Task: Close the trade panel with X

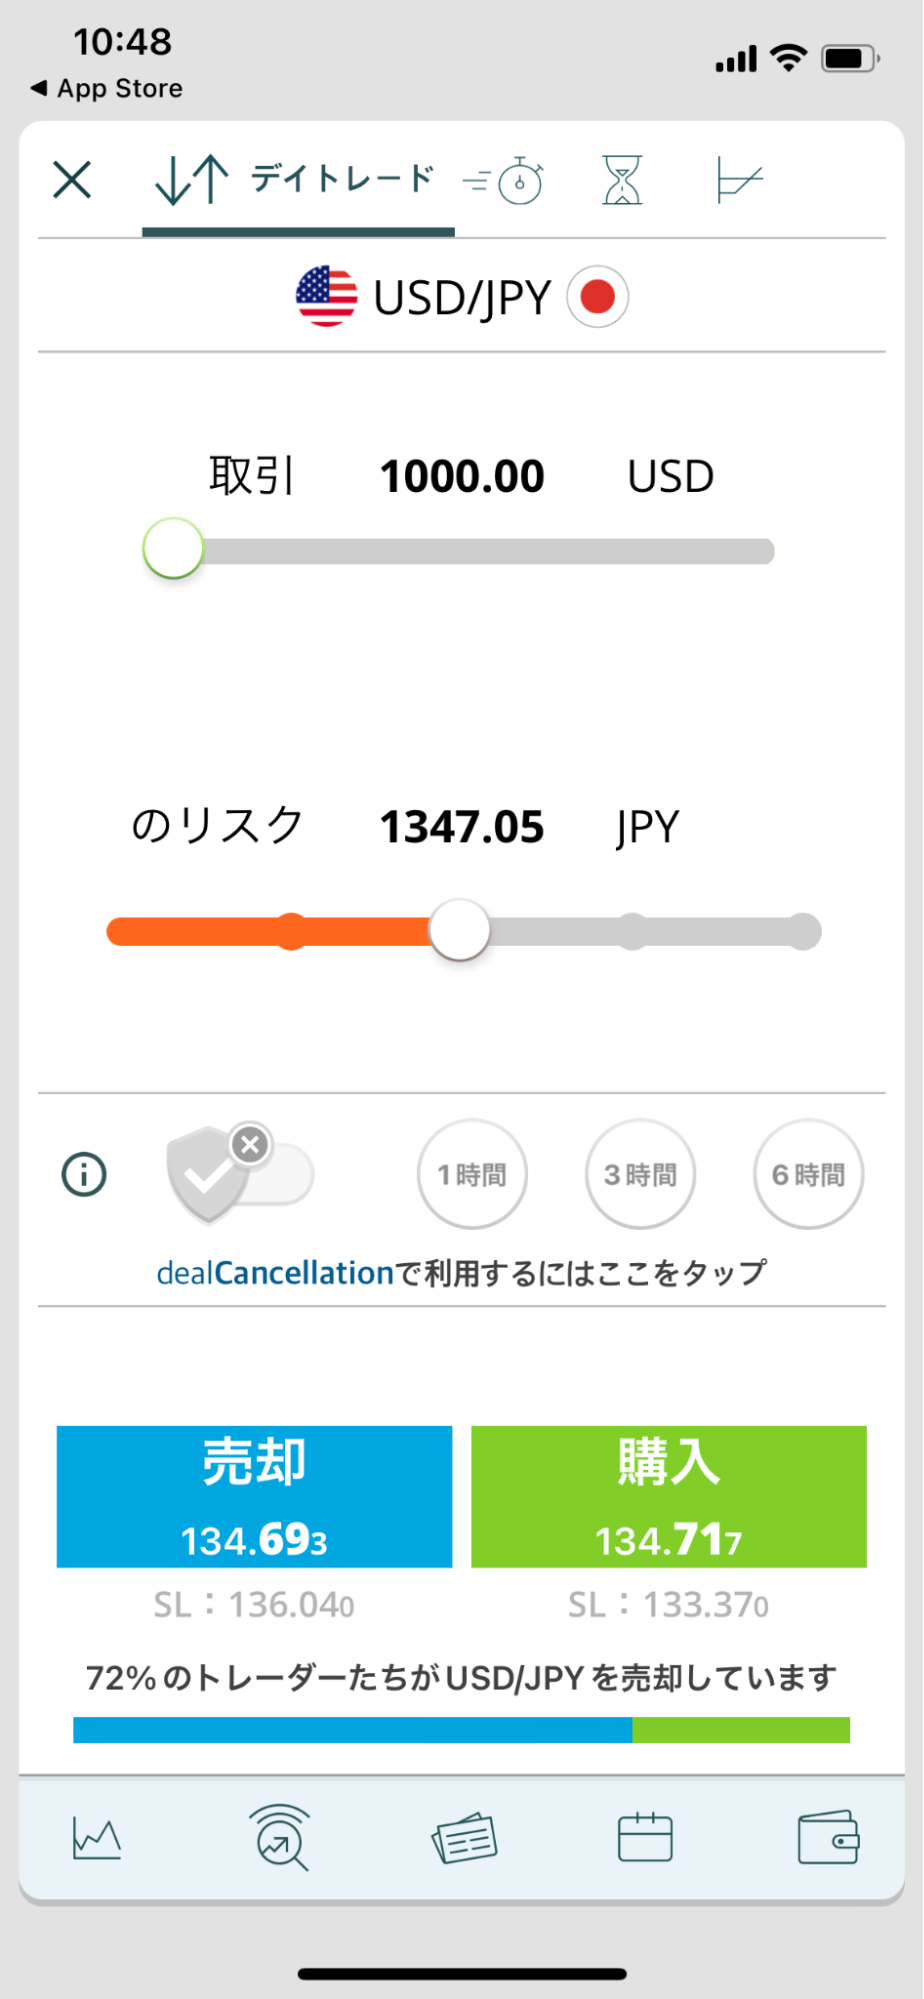Action: [72, 181]
